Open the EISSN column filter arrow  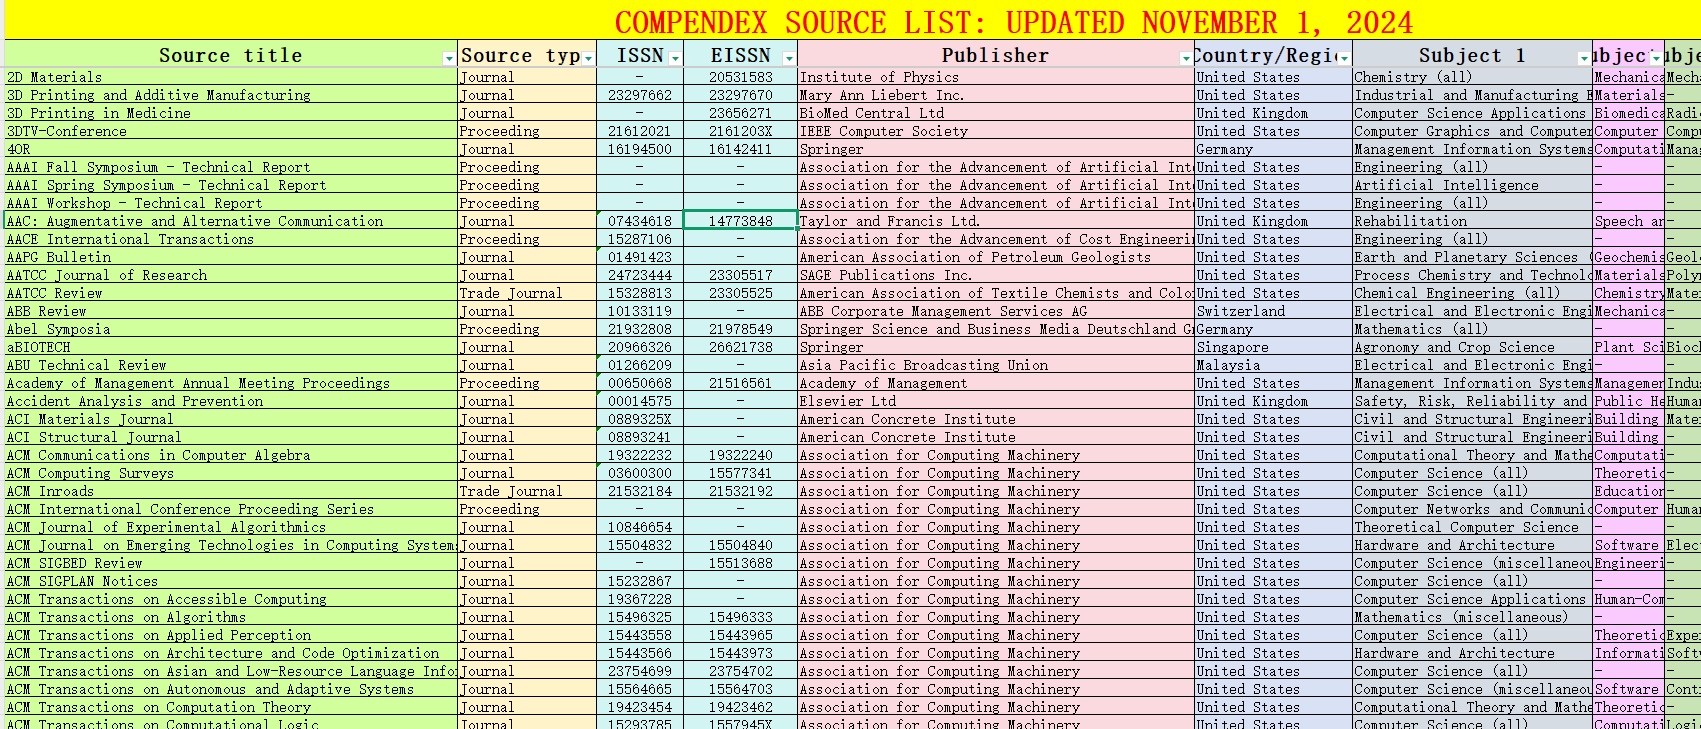pyautogui.click(x=788, y=59)
